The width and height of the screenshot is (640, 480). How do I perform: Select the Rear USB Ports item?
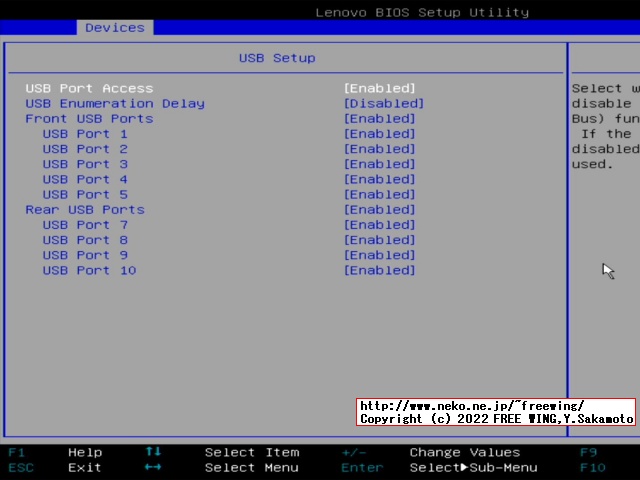click(x=85, y=209)
